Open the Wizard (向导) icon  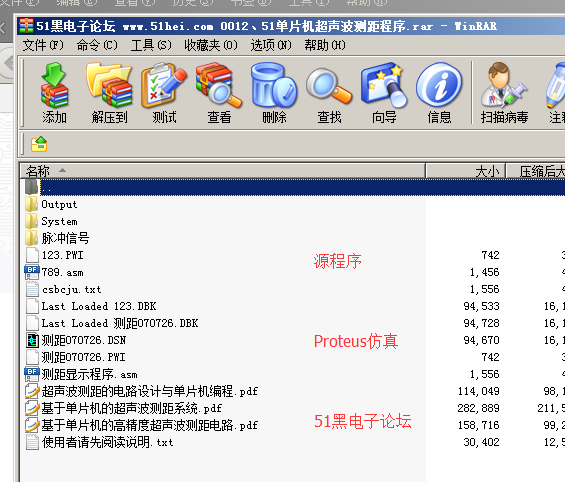click(x=384, y=85)
